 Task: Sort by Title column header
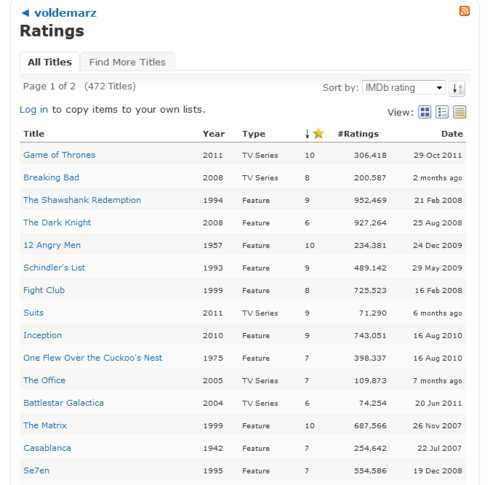pyautogui.click(x=34, y=134)
